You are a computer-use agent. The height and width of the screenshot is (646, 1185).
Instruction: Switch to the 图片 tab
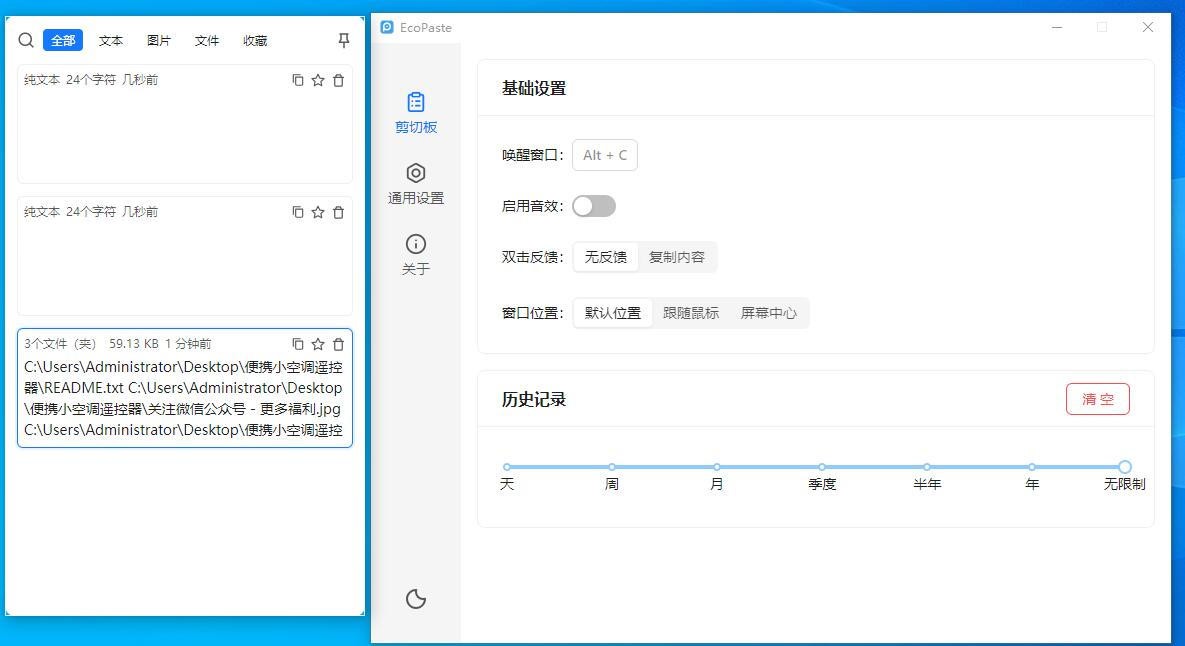tap(159, 41)
